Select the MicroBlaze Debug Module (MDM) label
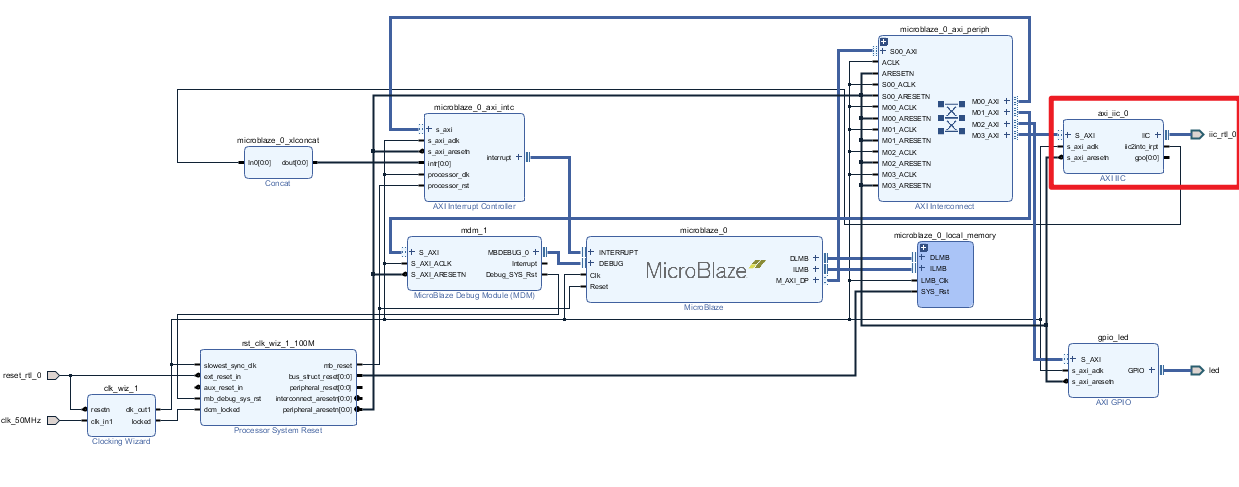The image size is (1239, 487). [474, 295]
